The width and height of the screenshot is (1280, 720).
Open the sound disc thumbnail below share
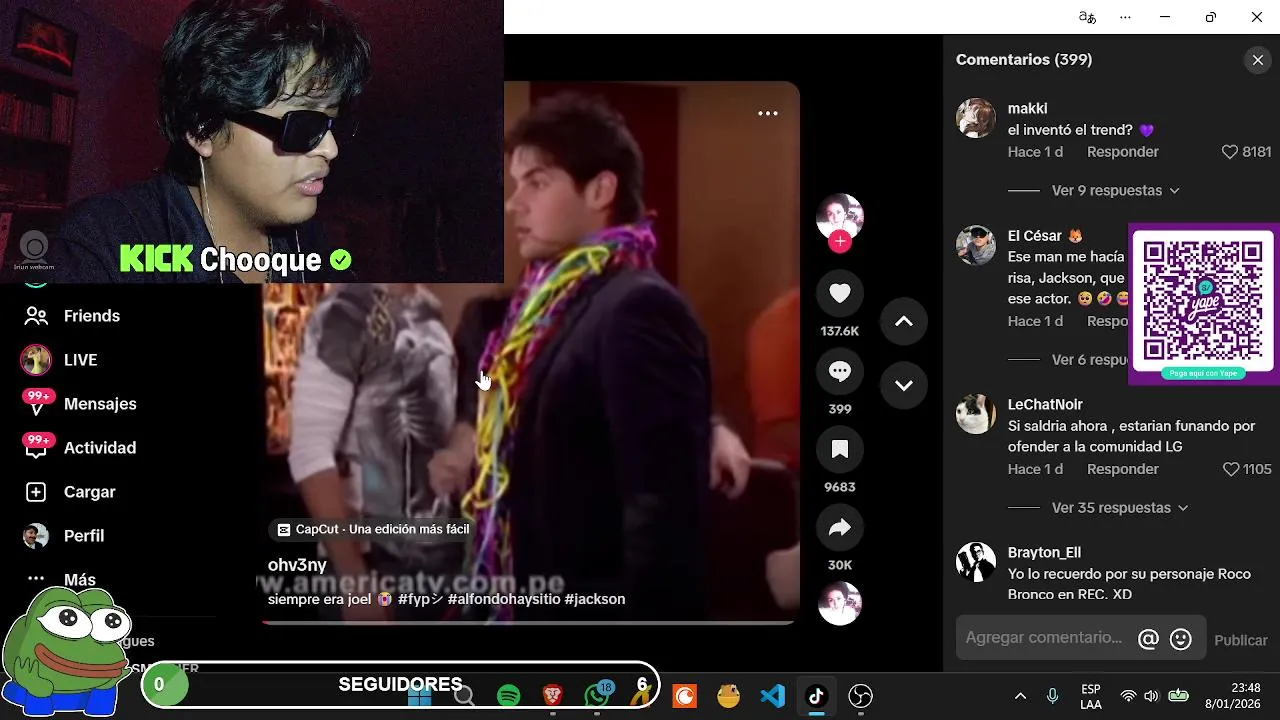[840, 603]
